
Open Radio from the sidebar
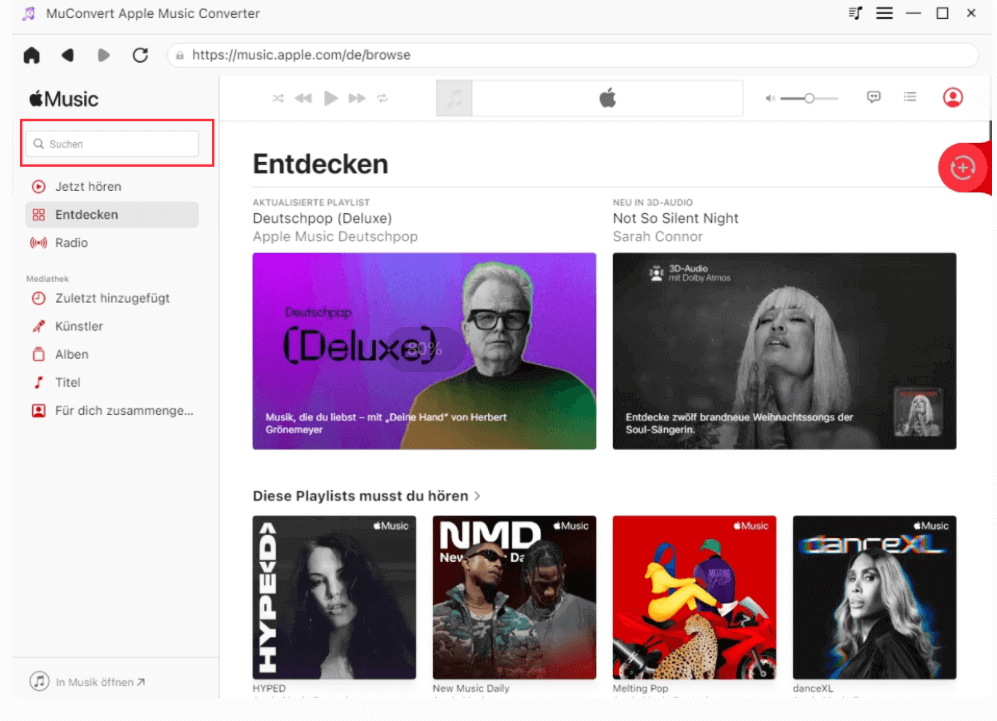(71, 243)
